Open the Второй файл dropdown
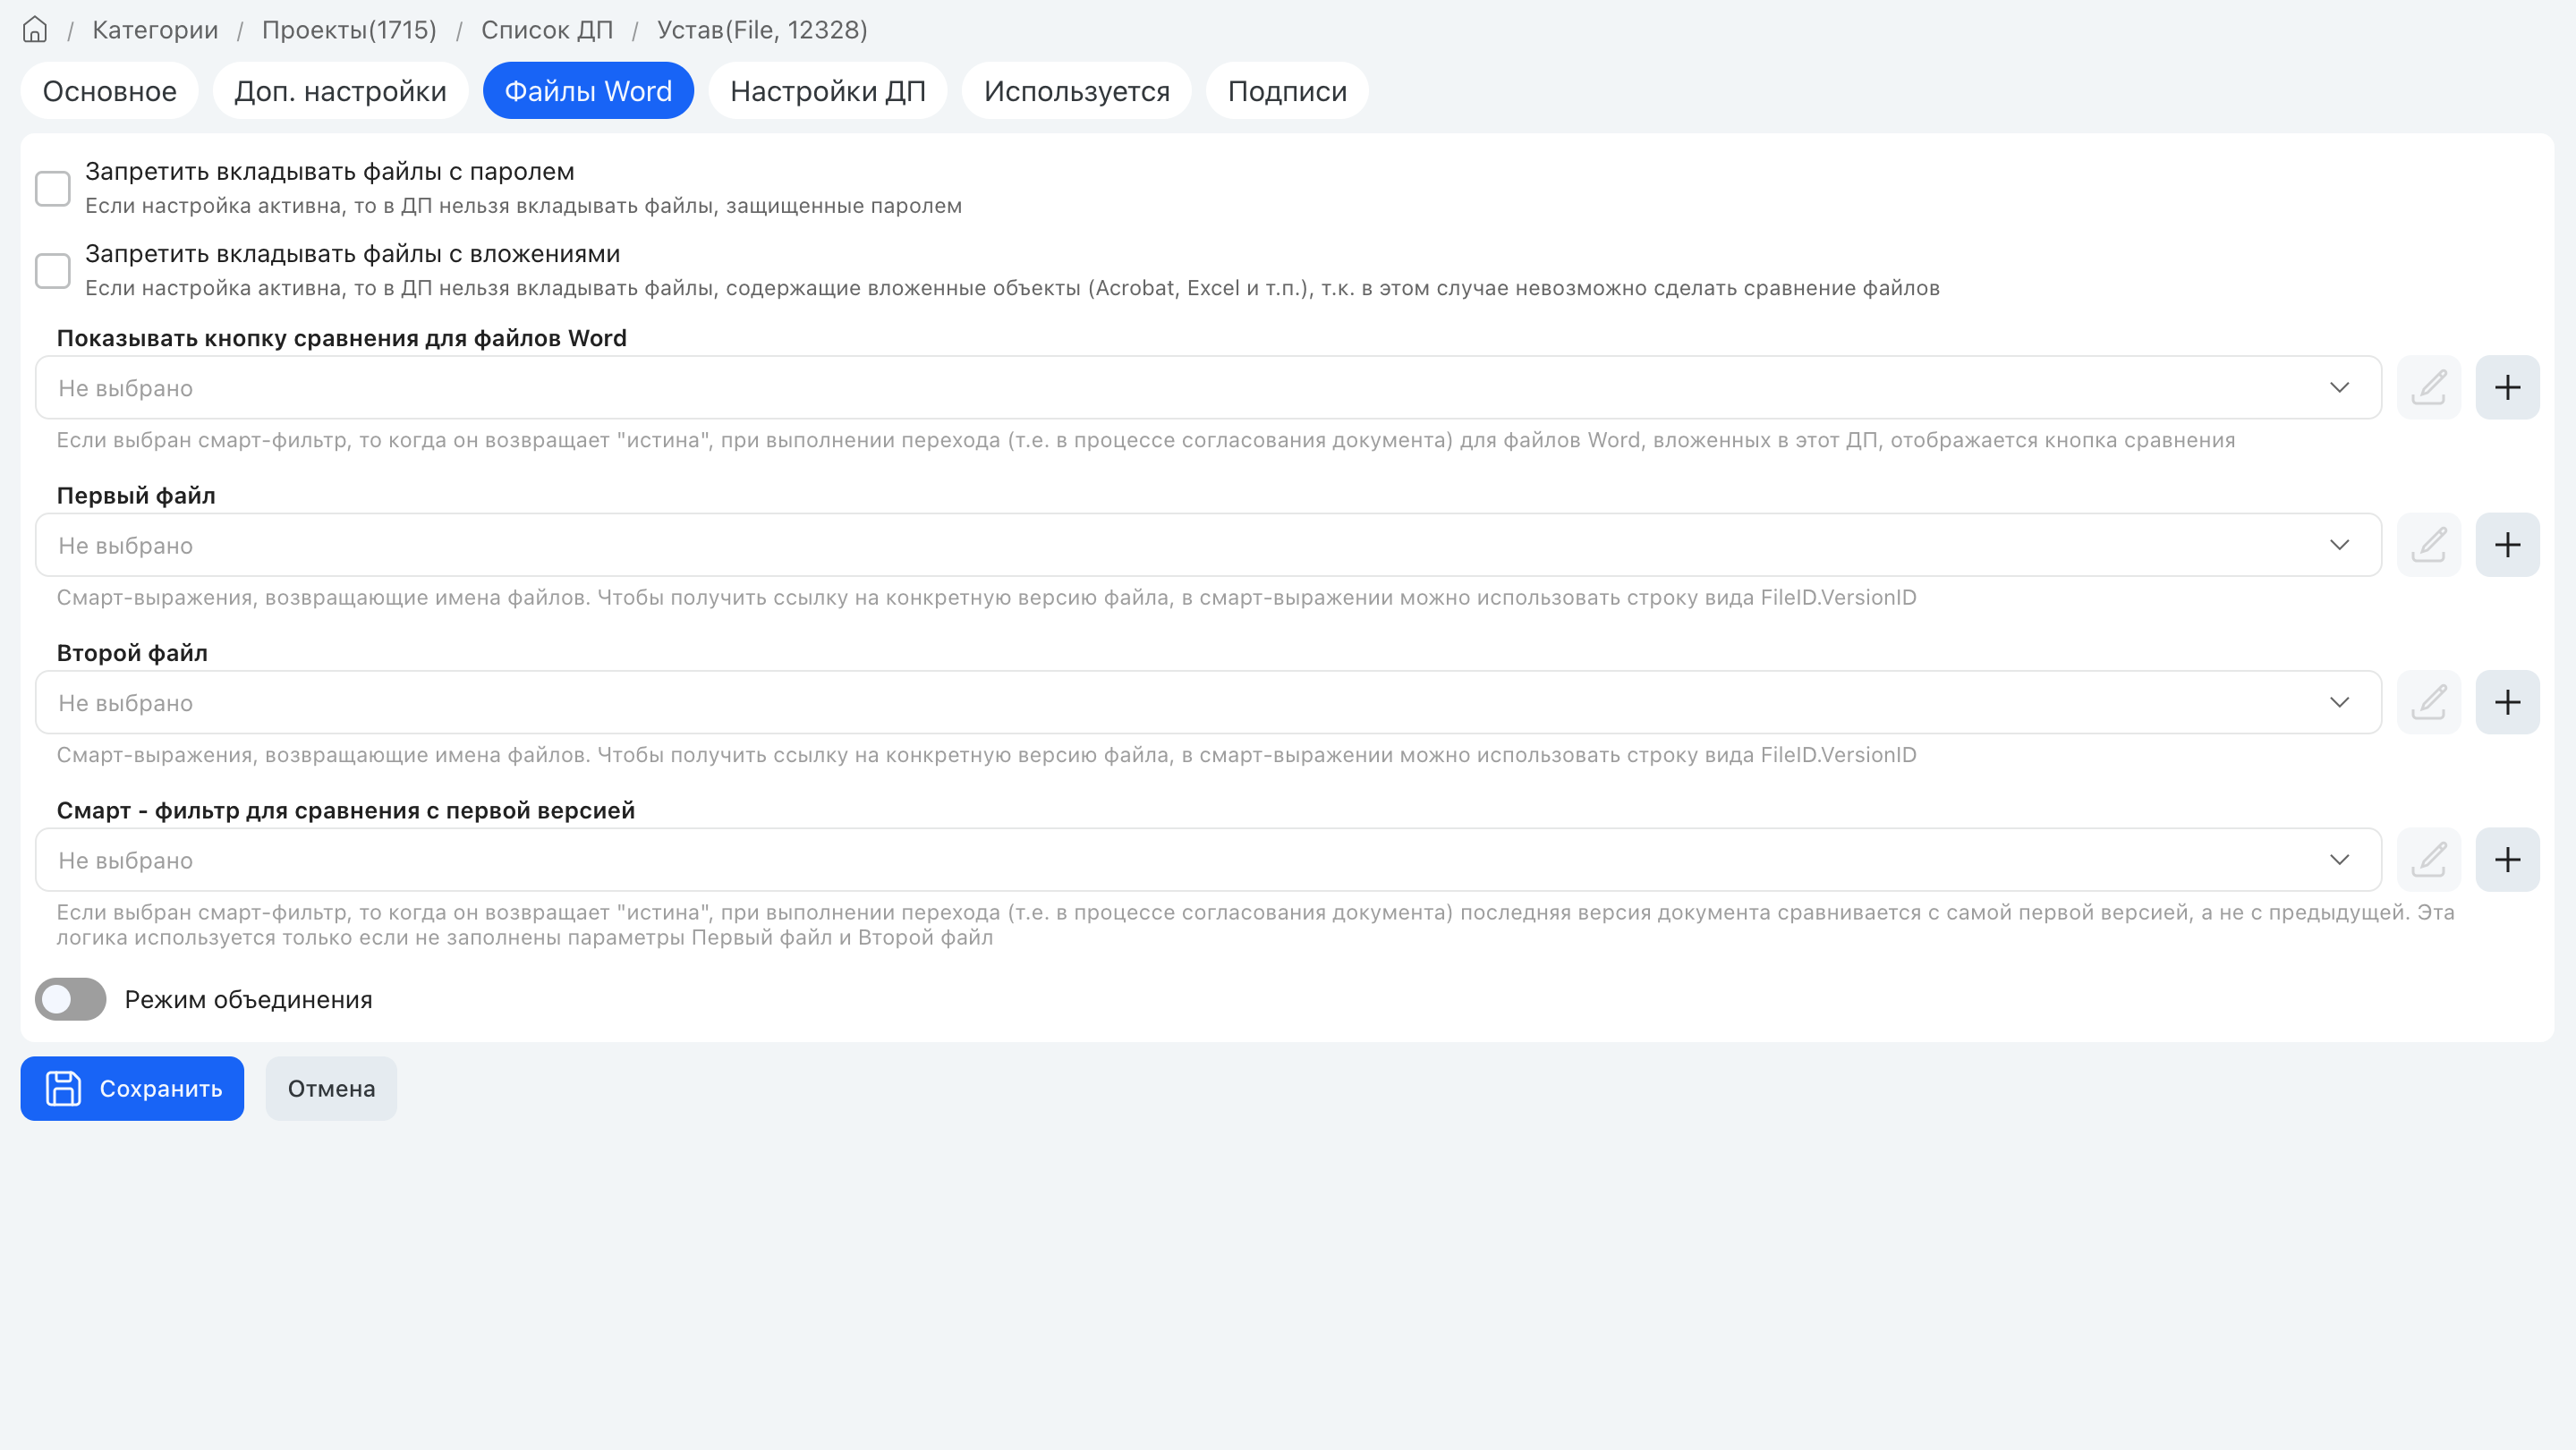The width and height of the screenshot is (2576, 1450). point(1208,702)
